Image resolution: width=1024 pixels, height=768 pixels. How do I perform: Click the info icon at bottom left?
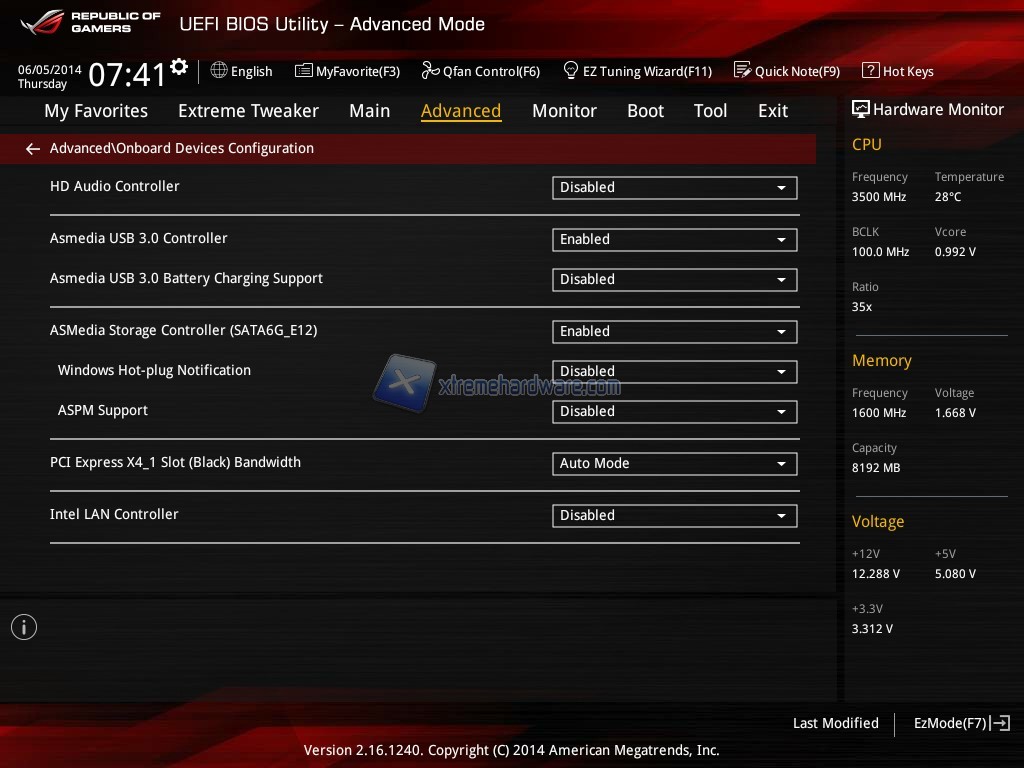[x=24, y=627]
